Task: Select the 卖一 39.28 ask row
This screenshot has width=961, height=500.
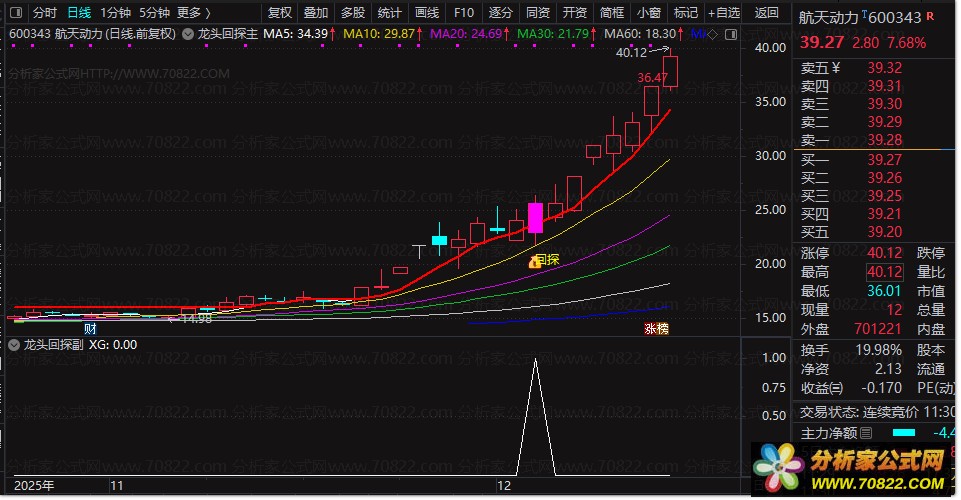Action: pos(875,140)
